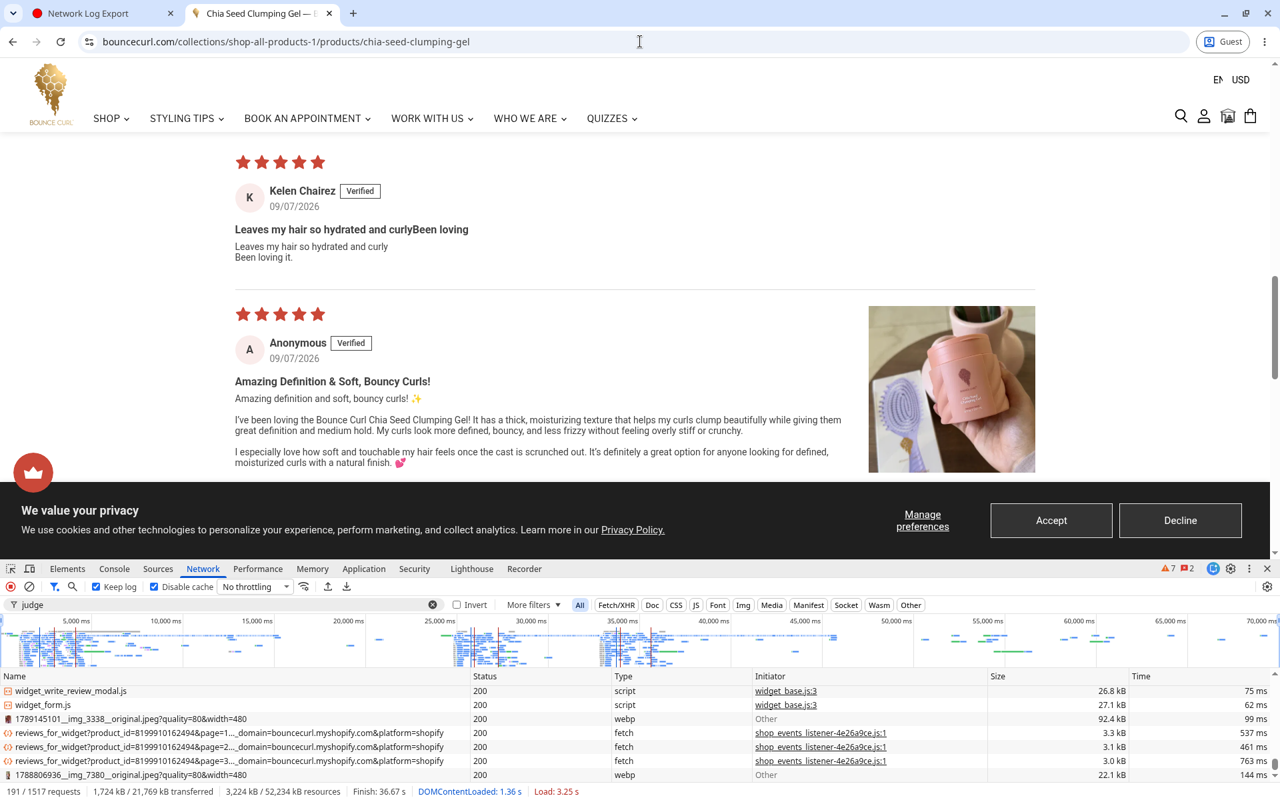The image size is (1280, 800).
Task: Switch to the Console tab
Action: (x=114, y=569)
